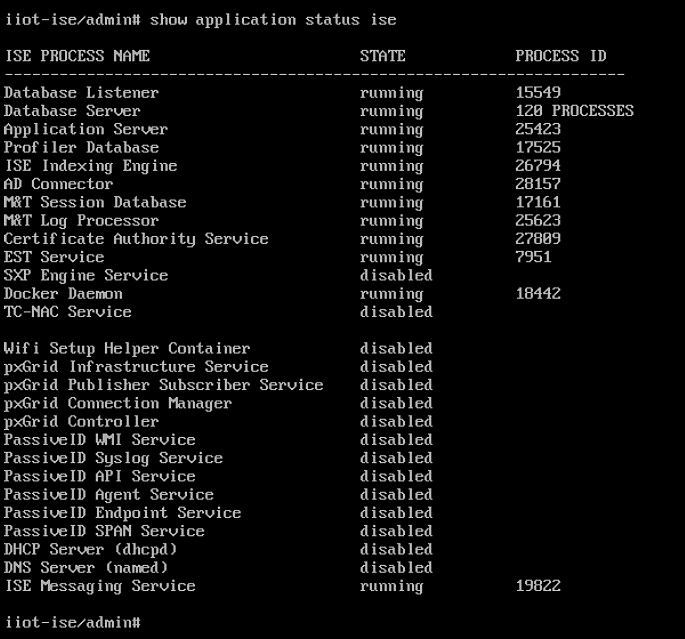Viewport: 685px width, 639px height.
Task: Select 'PassiveID Syslog Service' process name
Action: (113, 459)
